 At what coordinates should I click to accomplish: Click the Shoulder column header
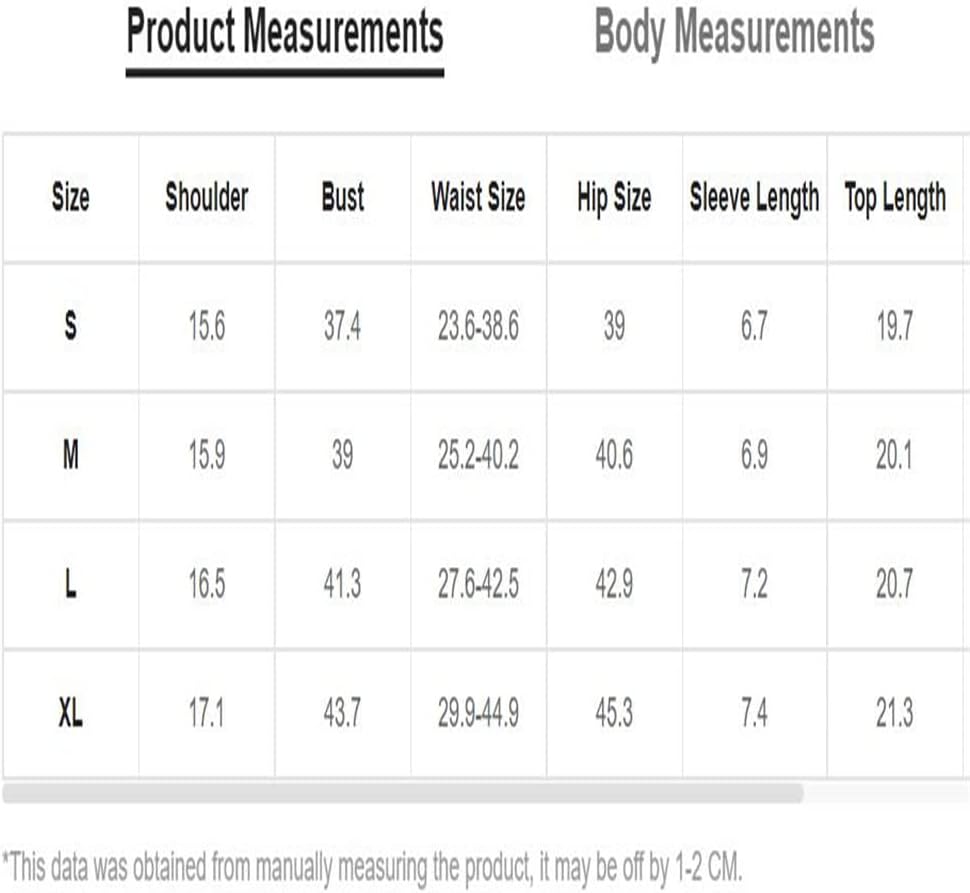tap(207, 198)
